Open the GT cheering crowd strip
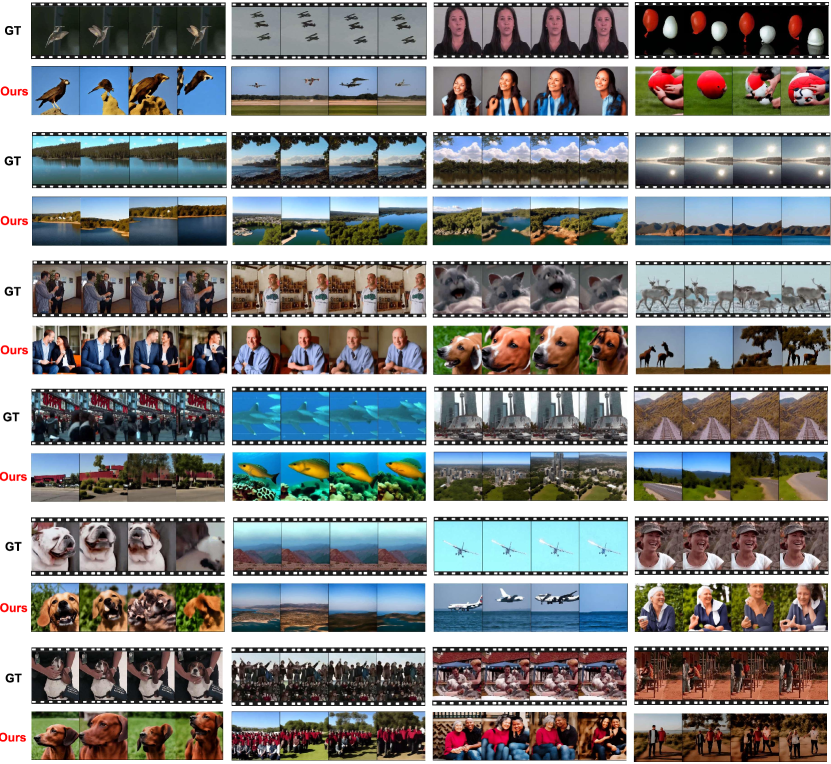This screenshot has height=764, width=831. [x=328, y=676]
